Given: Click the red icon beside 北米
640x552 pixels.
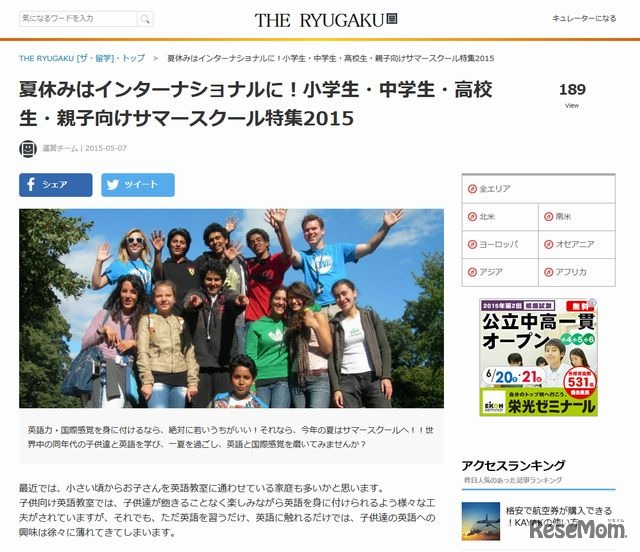Looking at the screenshot, I should (472, 217).
